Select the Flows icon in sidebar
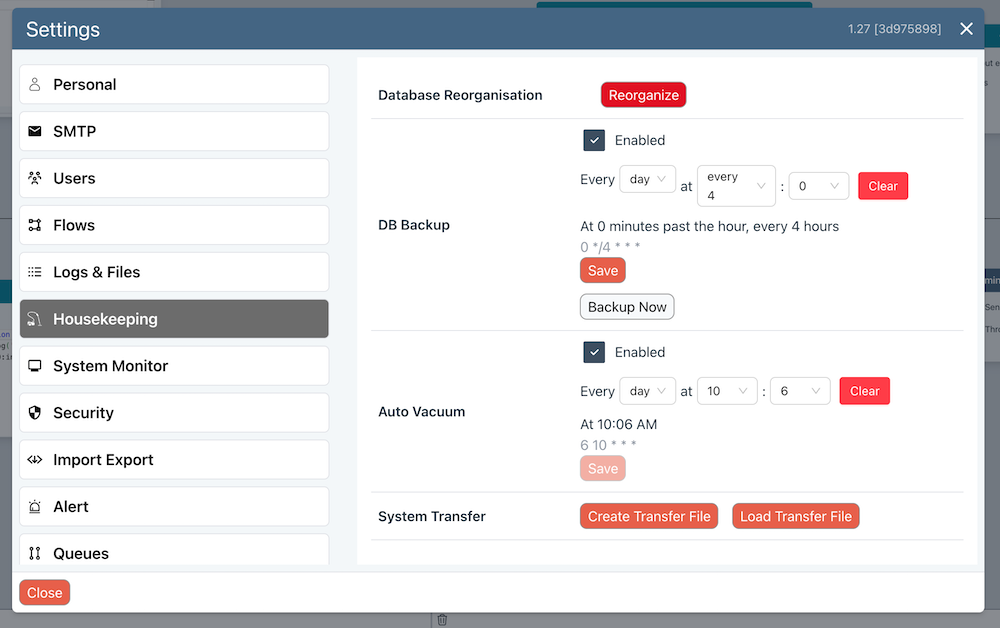Viewport: 1000px width, 628px height. click(37, 225)
